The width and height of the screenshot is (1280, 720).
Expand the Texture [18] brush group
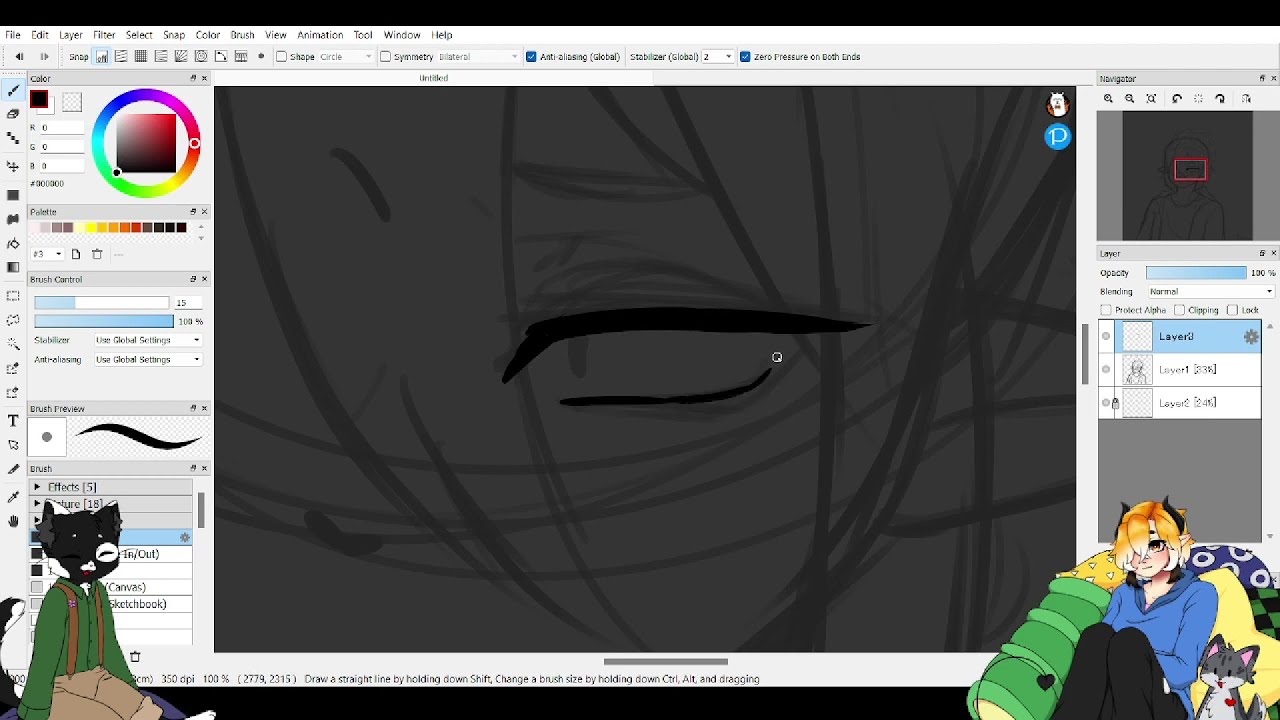[x=37, y=504]
